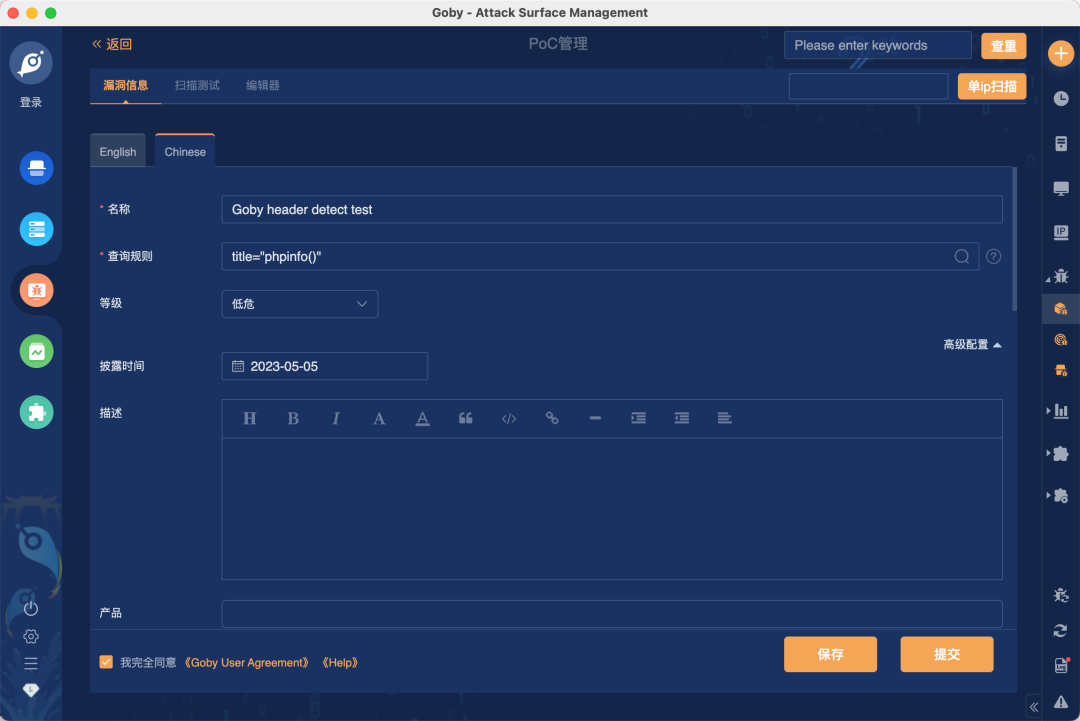Click the PoC package icon highlighted in right sidebar

pos(1061,309)
